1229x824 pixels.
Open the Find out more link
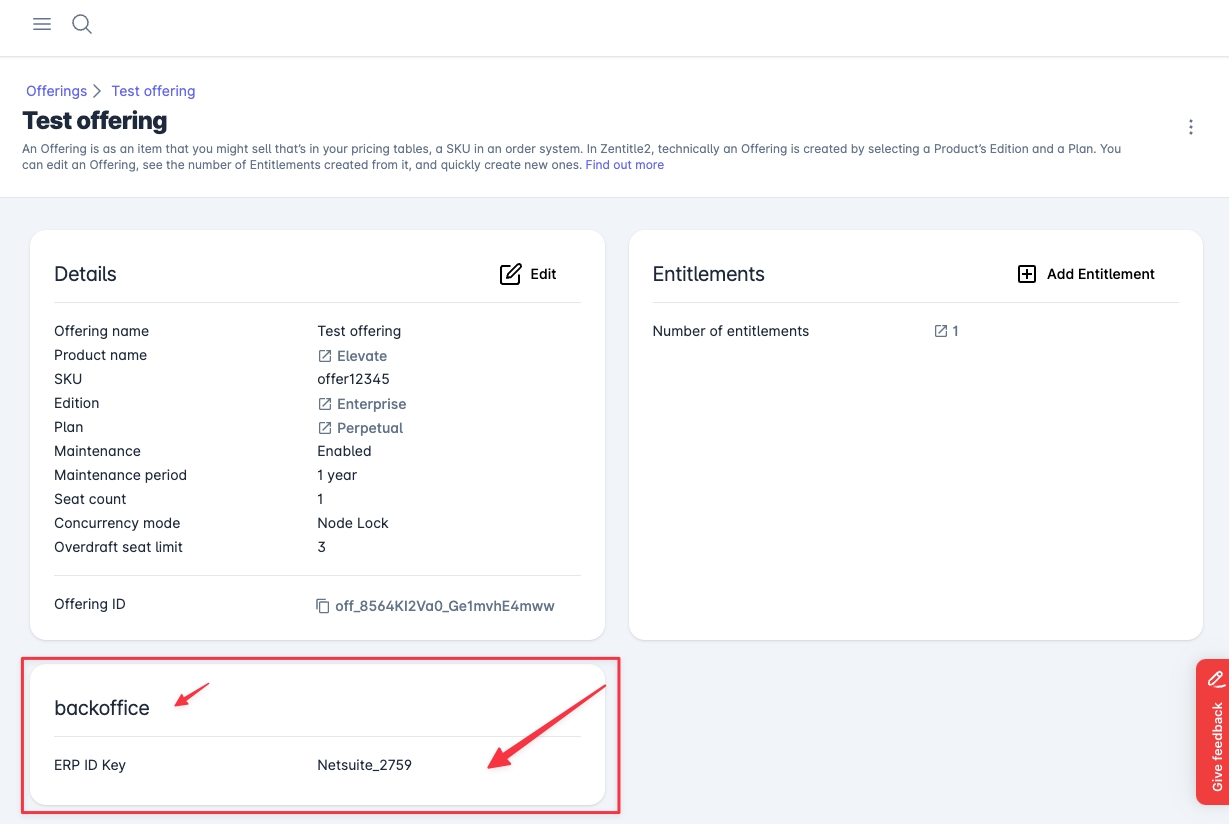pos(624,165)
